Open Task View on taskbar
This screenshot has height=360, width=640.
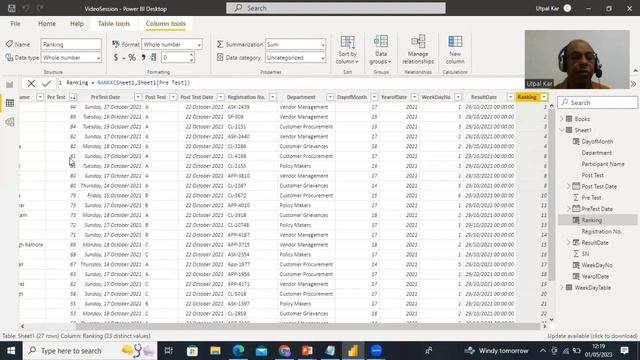(x=169, y=351)
